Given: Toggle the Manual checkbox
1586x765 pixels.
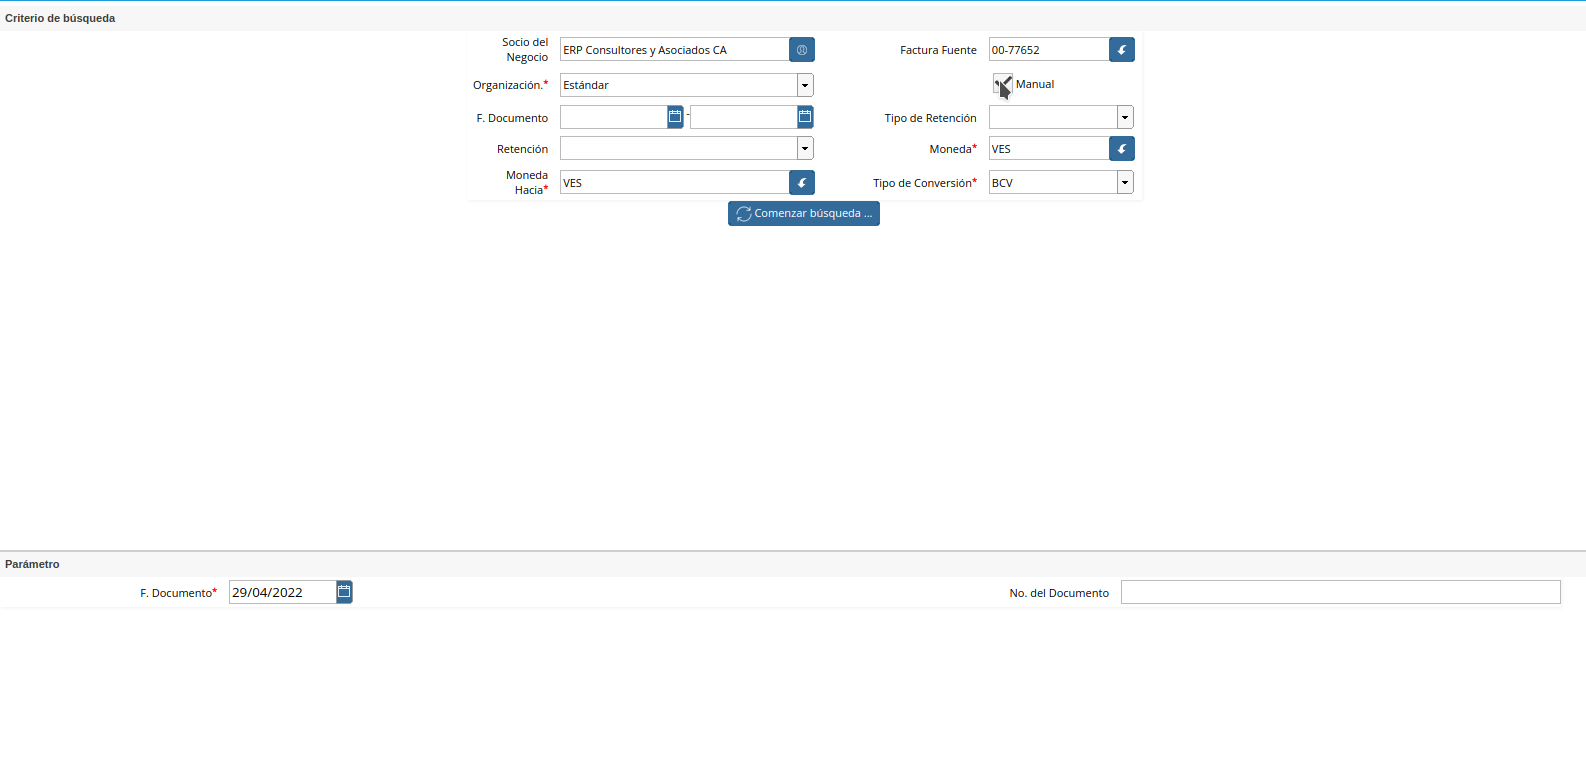Looking at the screenshot, I should click(x=1002, y=84).
